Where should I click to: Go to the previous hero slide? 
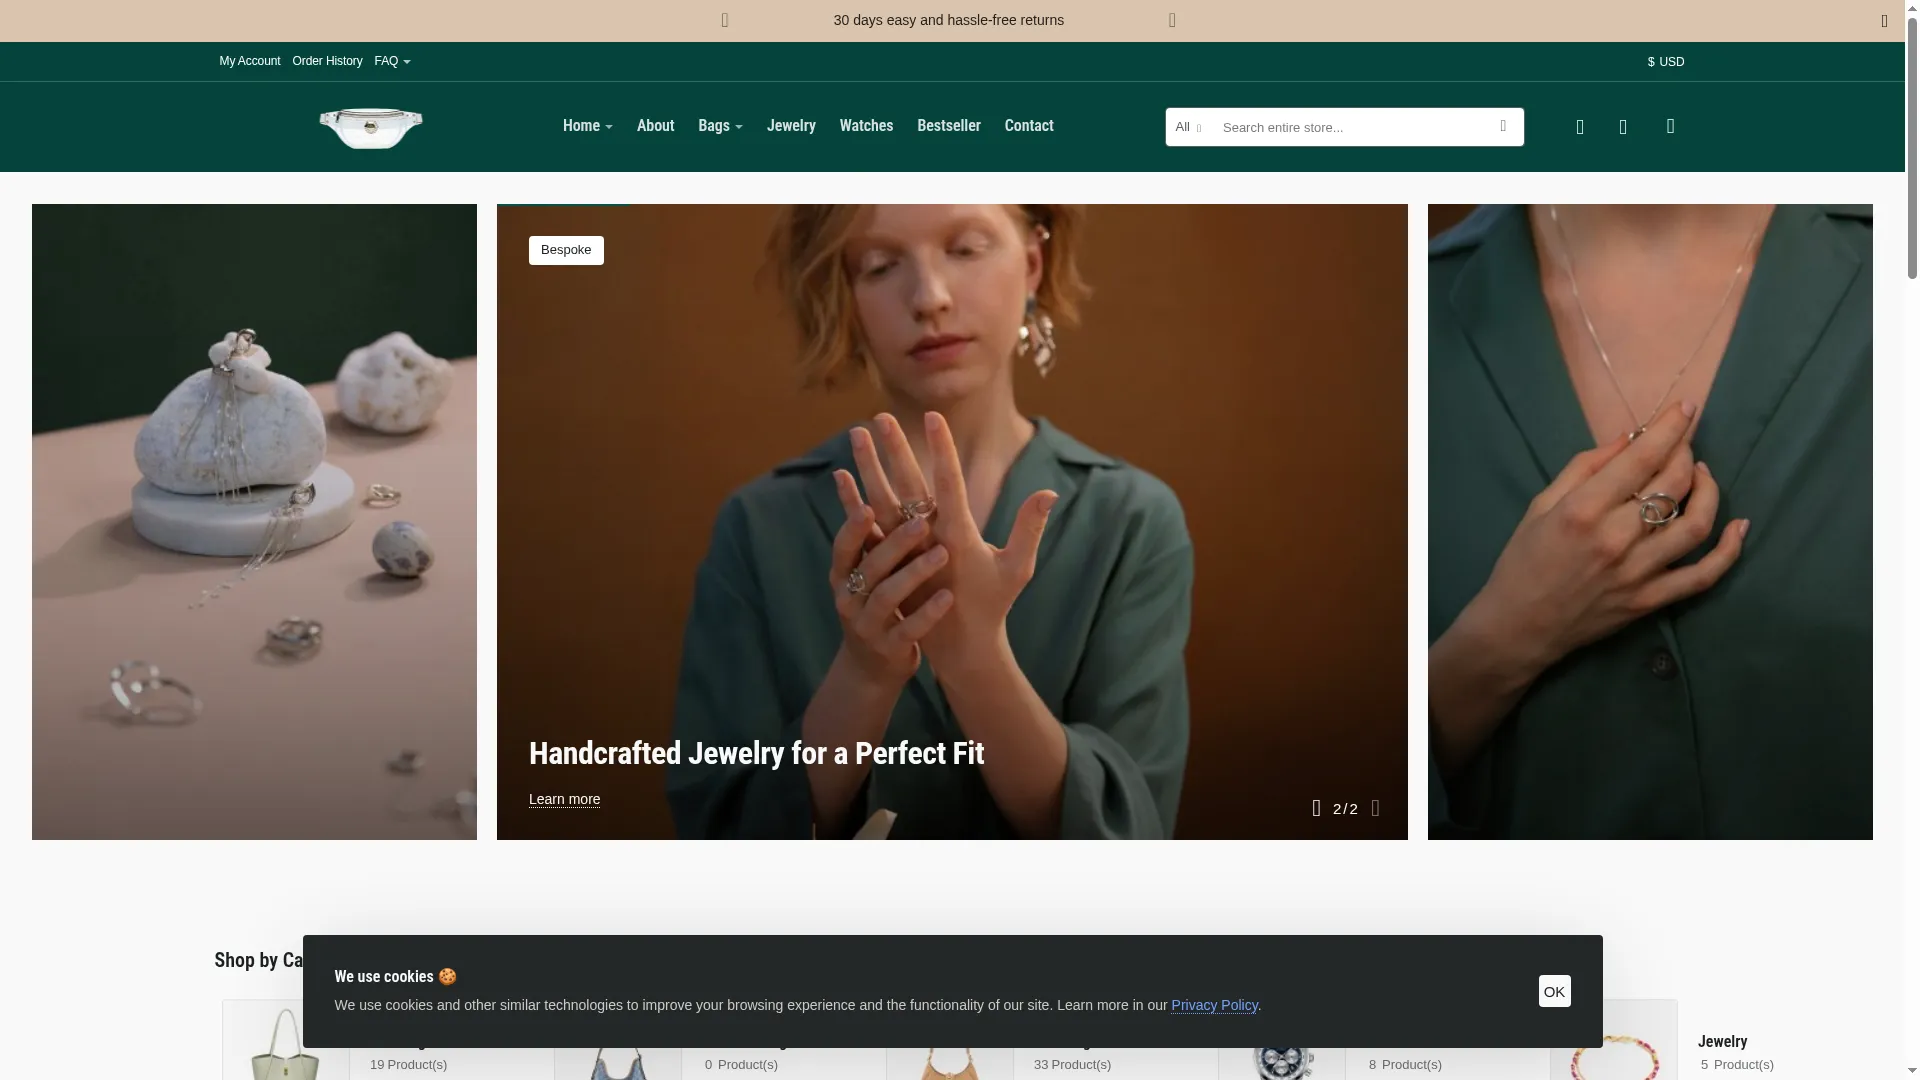click(1316, 808)
